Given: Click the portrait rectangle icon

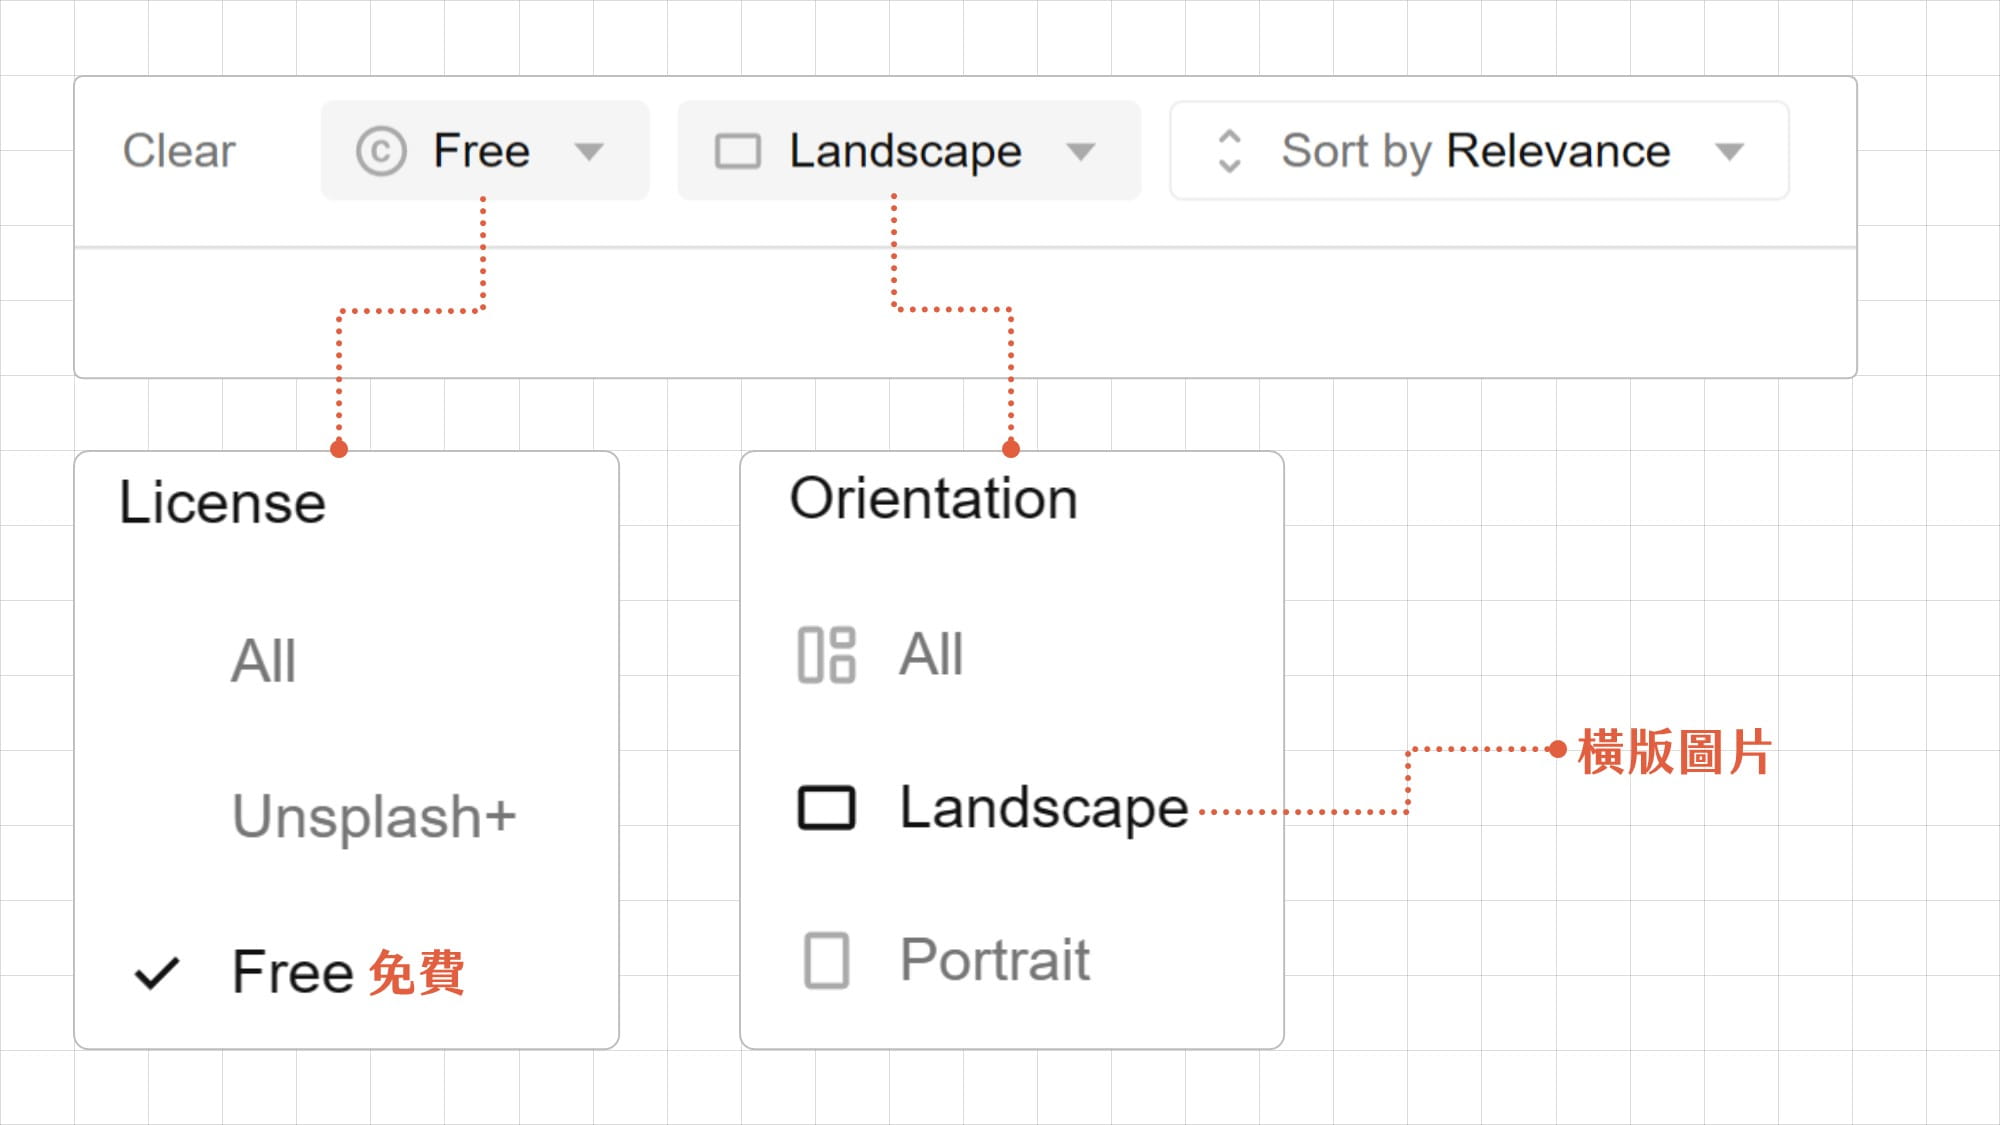Looking at the screenshot, I should pos(827,960).
